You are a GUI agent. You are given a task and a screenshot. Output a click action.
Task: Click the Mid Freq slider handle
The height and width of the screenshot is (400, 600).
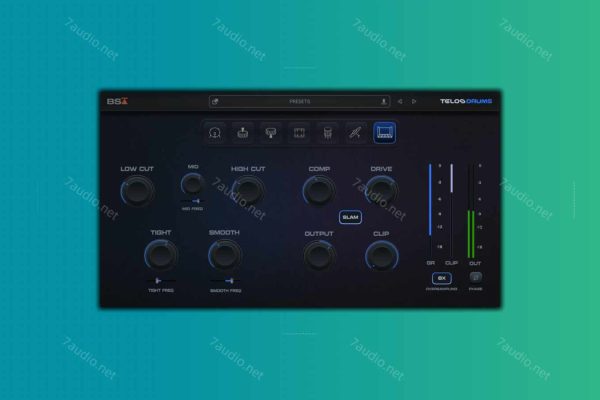click(197, 201)
